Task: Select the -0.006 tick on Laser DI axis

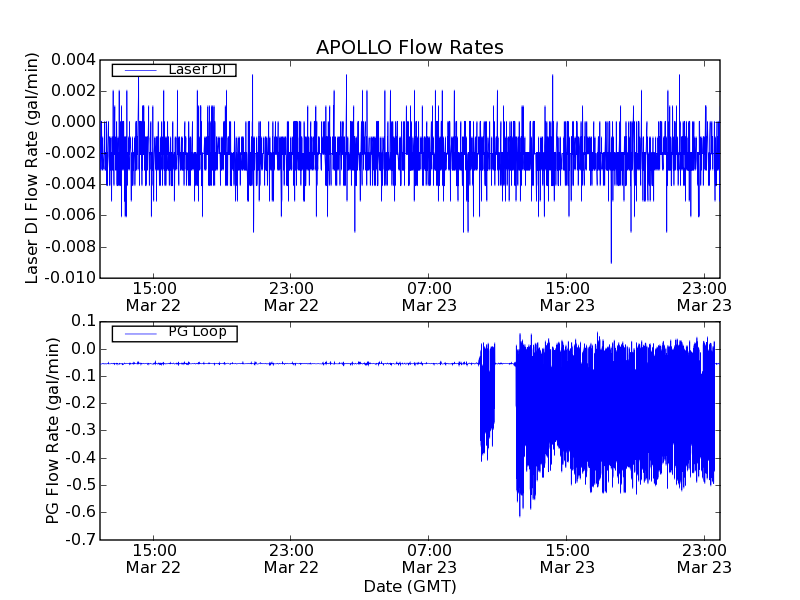Action: coord(70,215)
